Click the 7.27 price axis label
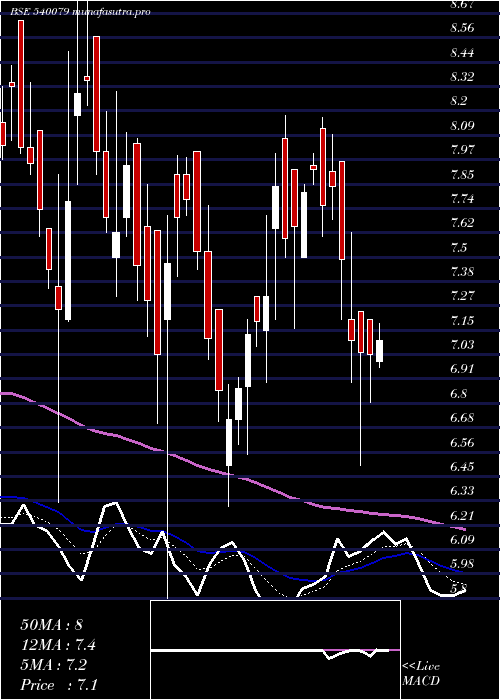500x700 pixels. (x=462, y=296)
